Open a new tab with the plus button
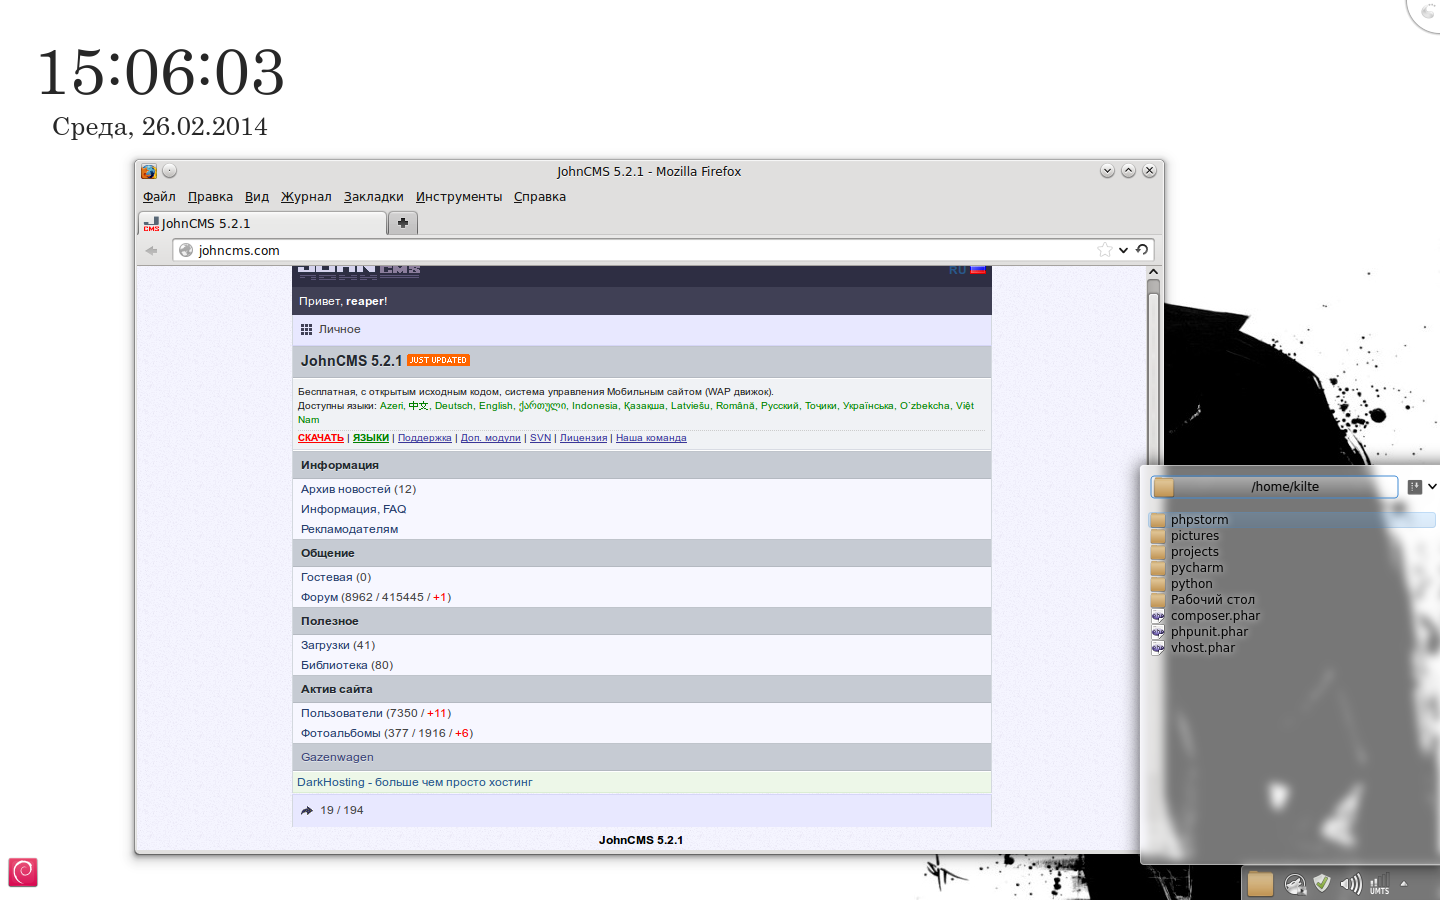This screenshot has width=1440, height=900. (403, 223)
